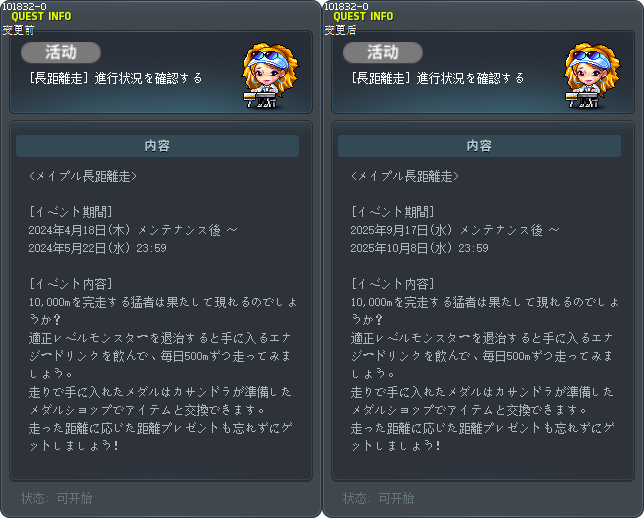Image resolution: width=644 pixels, height=518 pixels.
Task: Click QUEST INFO title of left window
Action: (41, 16)
